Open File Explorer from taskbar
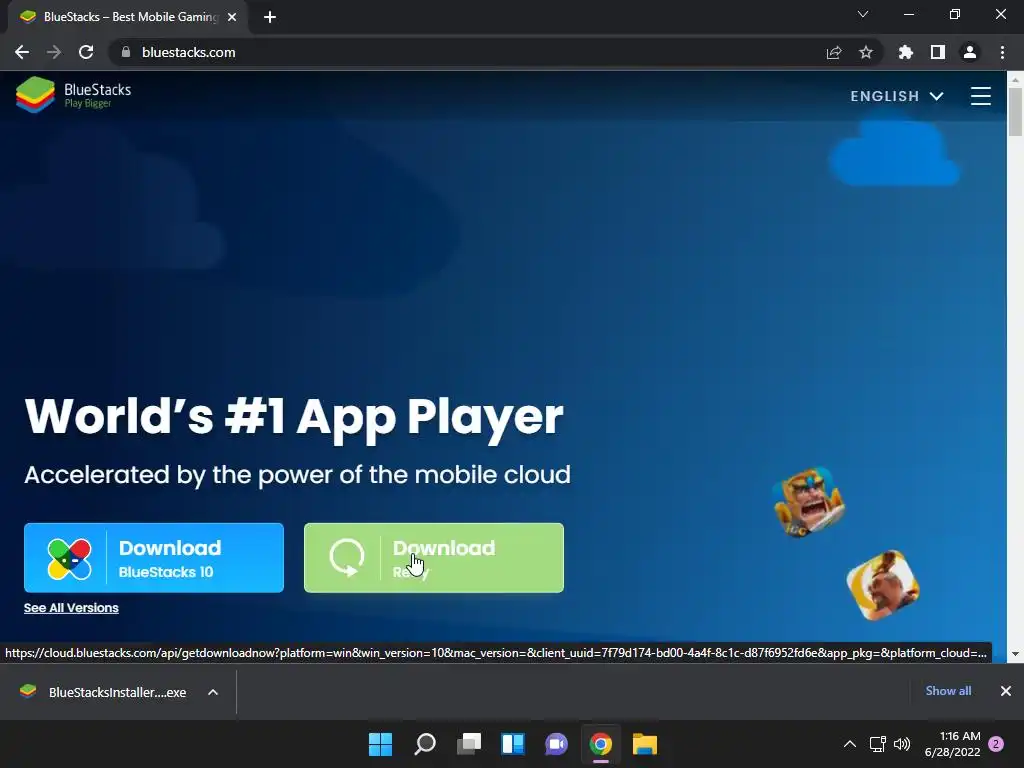1024x768 pixels. pyautogui.click(x=645, y=744)
